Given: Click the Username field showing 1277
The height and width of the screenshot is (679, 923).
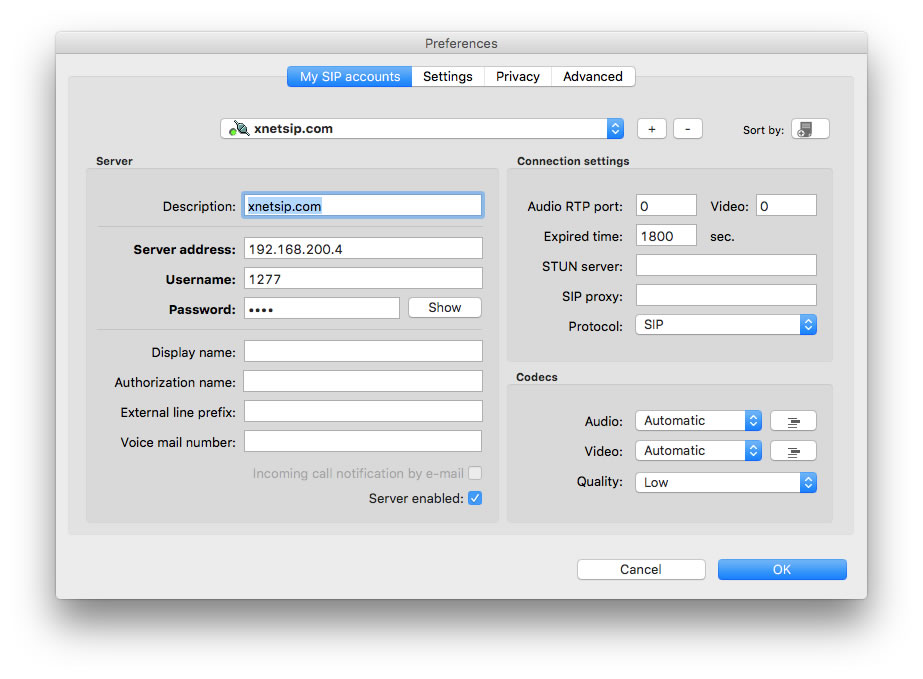Looking at the screenshot, I should 363,279.
